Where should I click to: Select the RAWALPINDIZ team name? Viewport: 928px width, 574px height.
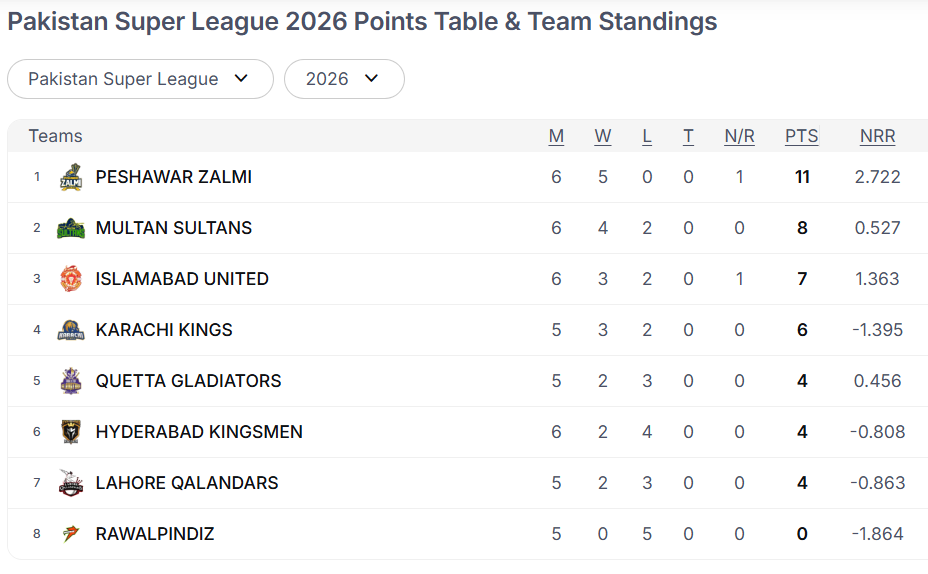155,534
